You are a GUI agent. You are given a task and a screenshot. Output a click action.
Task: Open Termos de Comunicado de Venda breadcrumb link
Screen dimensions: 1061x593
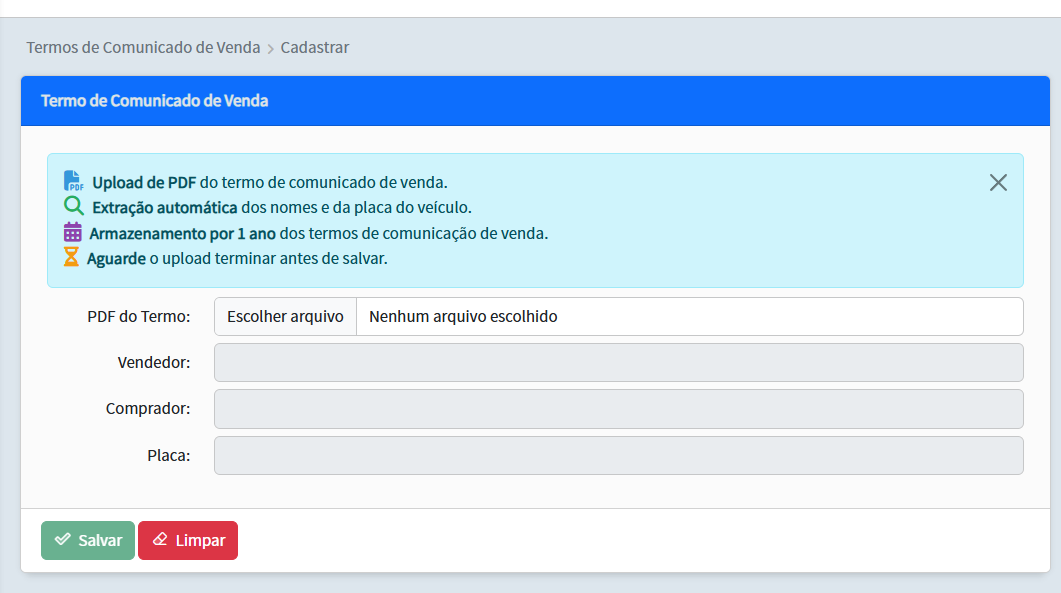[143, 47]
